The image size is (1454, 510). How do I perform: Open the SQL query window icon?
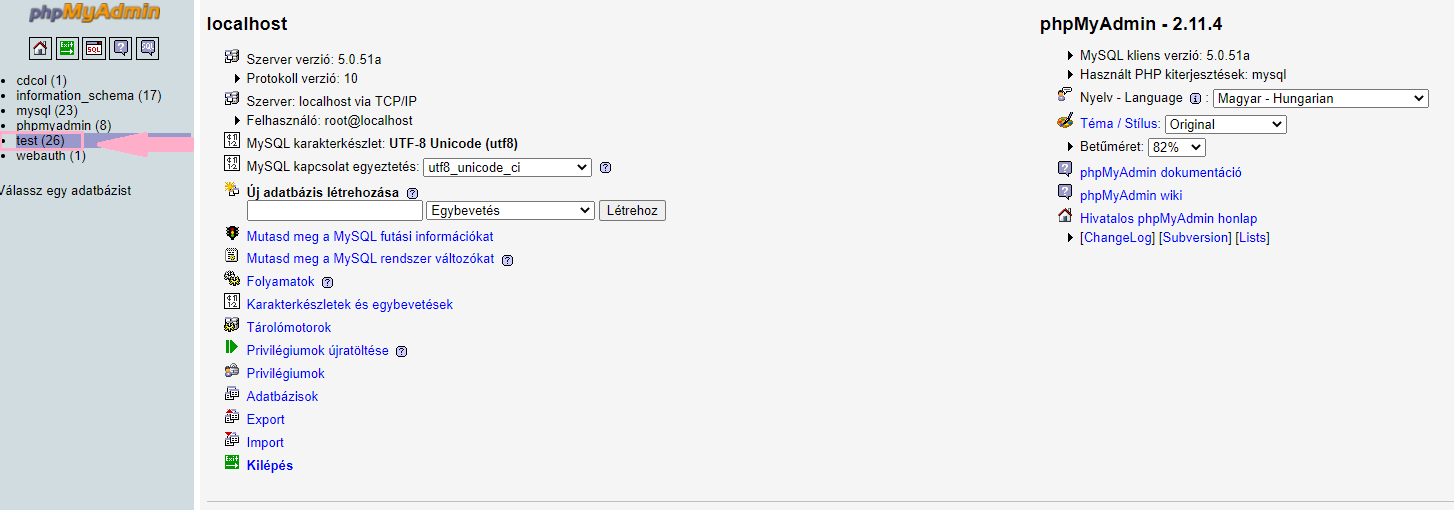94,48
